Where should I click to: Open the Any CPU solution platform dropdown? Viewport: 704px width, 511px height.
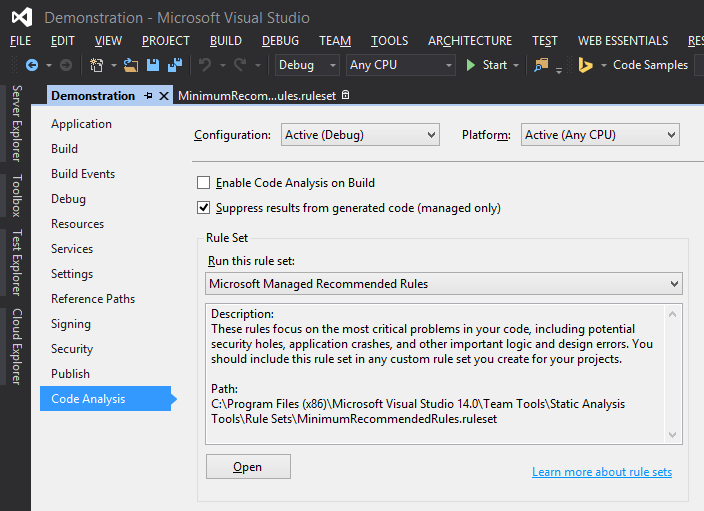coord(400,65)
